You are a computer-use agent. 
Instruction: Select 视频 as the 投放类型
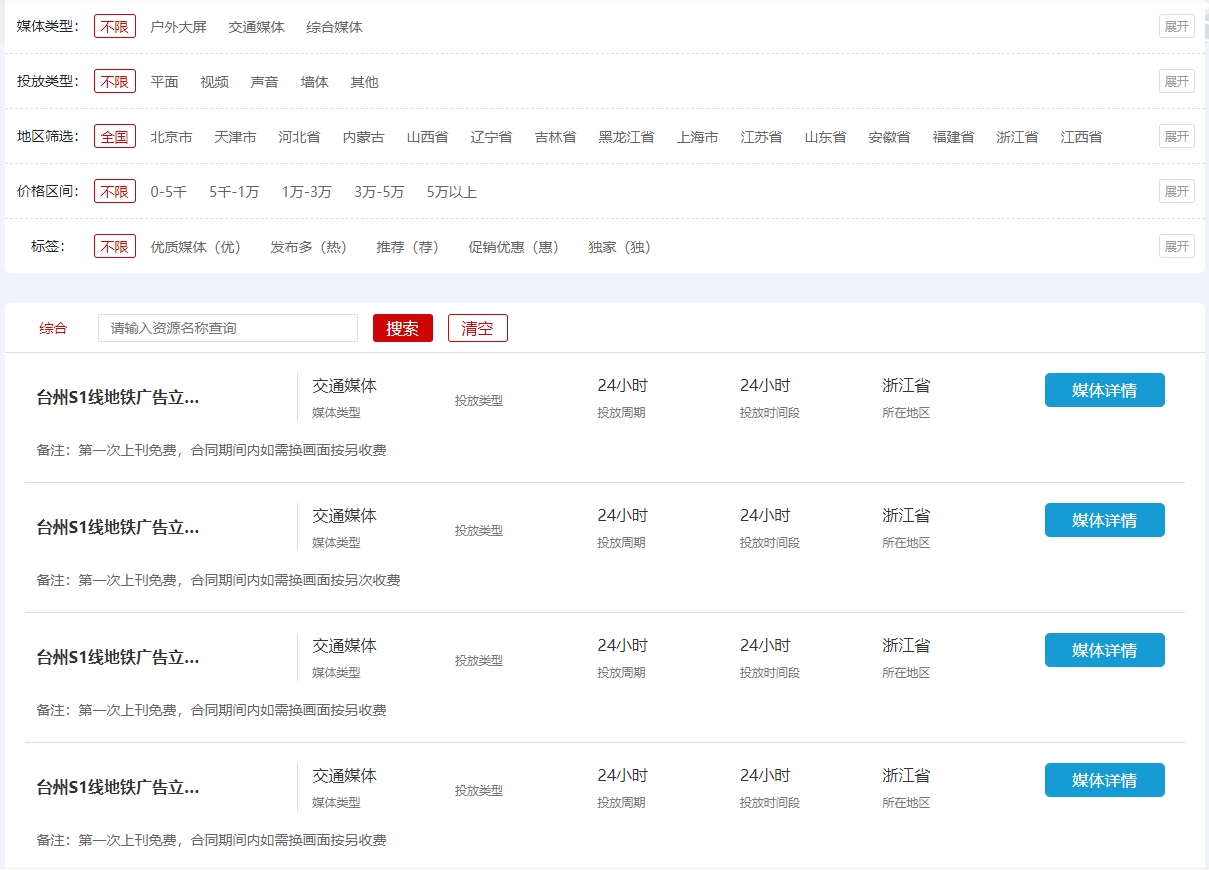[x=214, y=82]
